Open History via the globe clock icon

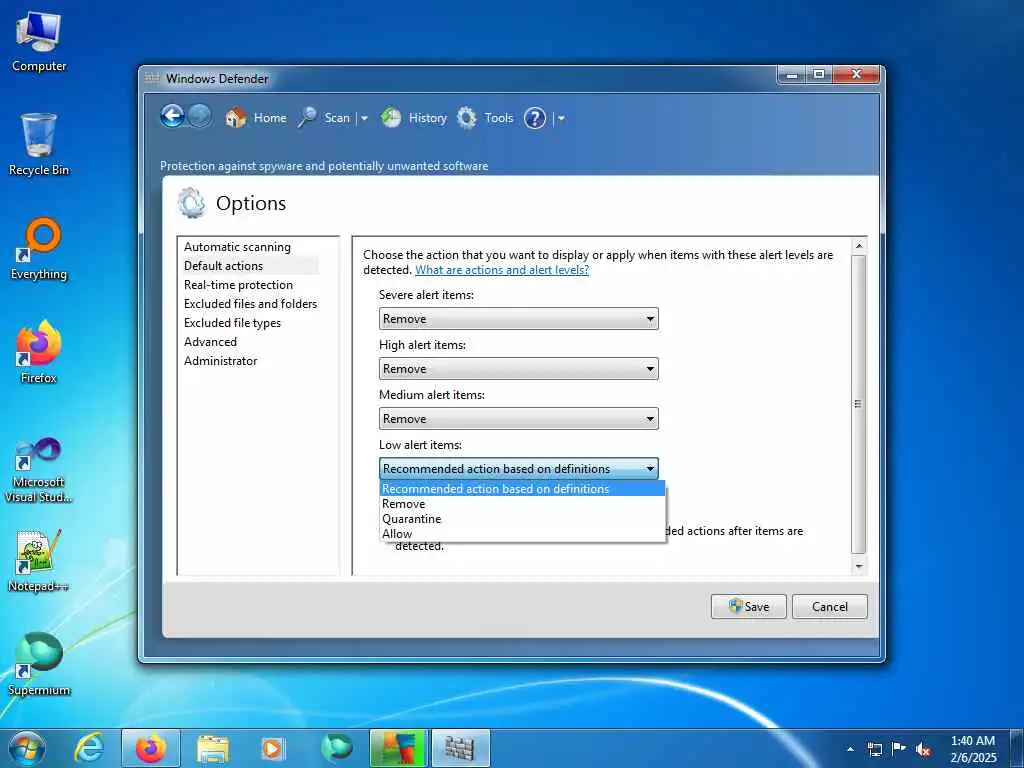point(391,118)
